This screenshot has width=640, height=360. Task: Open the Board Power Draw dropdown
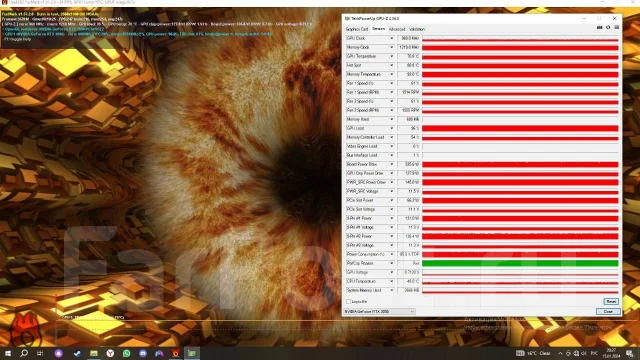pyautogui.click(x=391, y=164)
